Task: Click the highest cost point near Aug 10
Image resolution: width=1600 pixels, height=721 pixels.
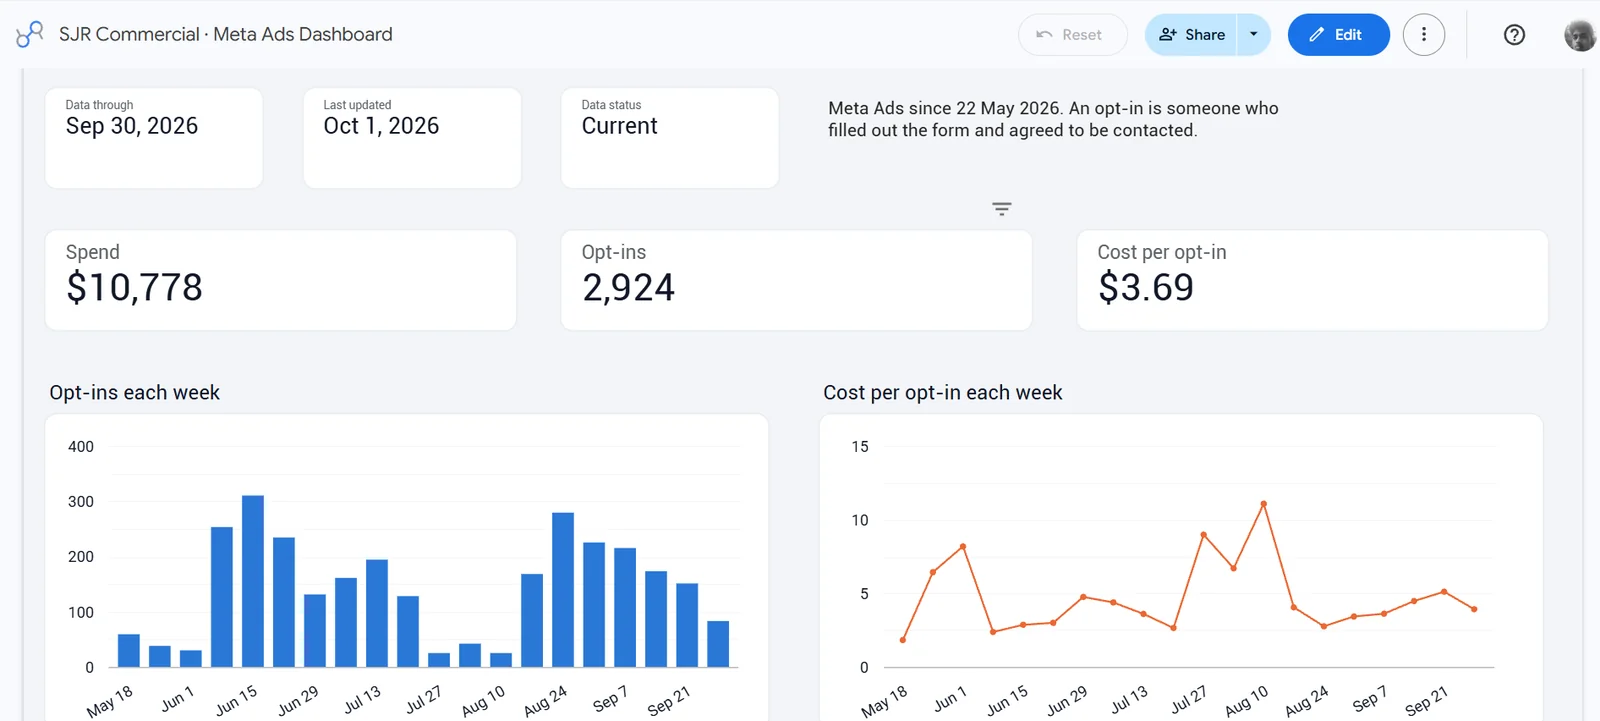Action: (x=1264, y=504)
